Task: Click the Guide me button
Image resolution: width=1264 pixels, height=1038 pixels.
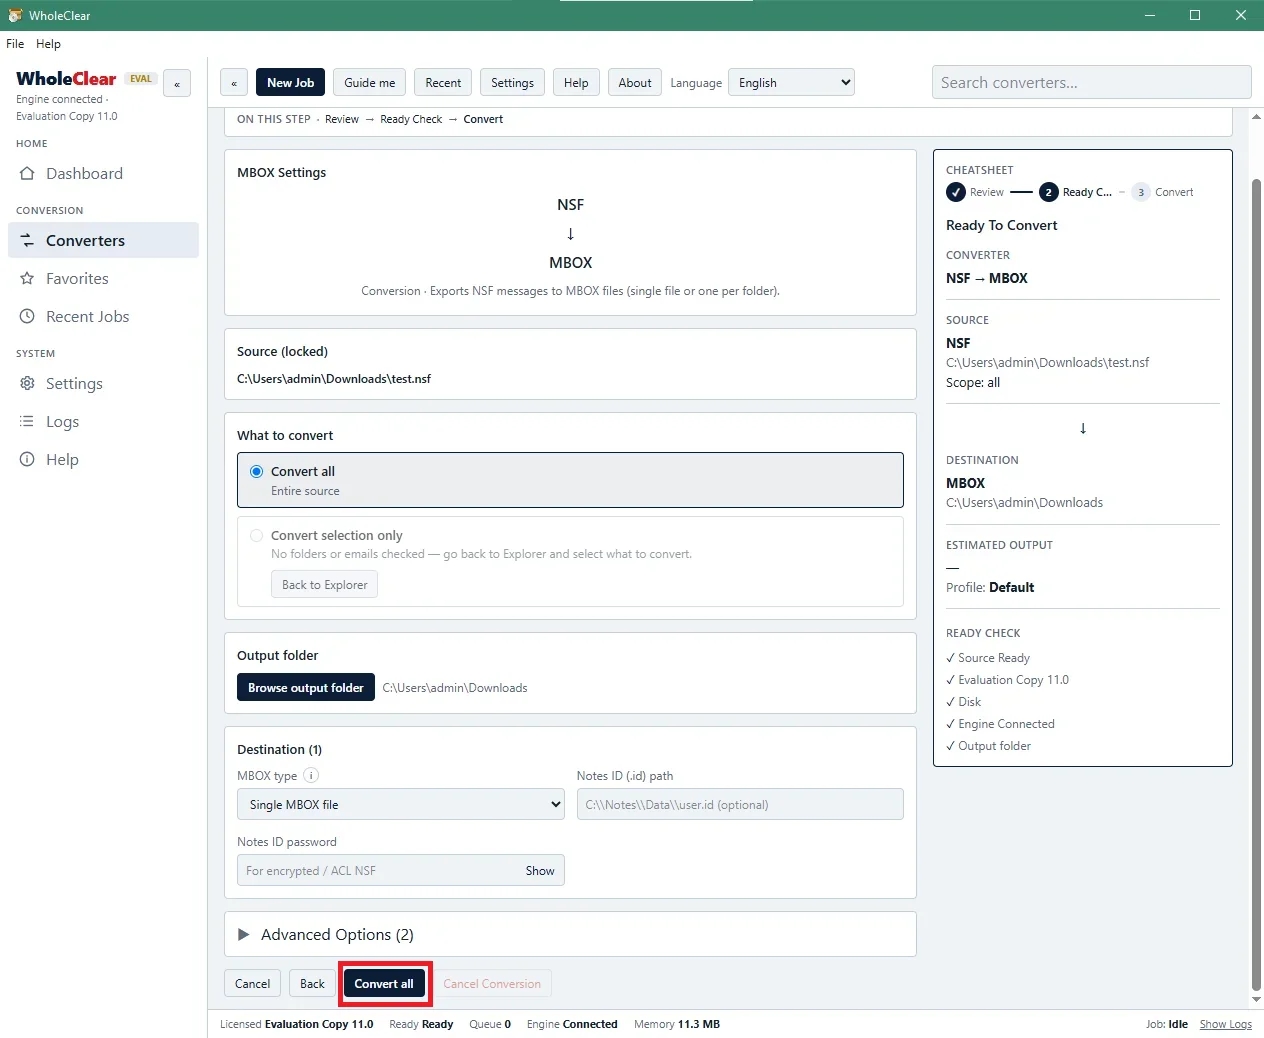Action: coord(369,83)
